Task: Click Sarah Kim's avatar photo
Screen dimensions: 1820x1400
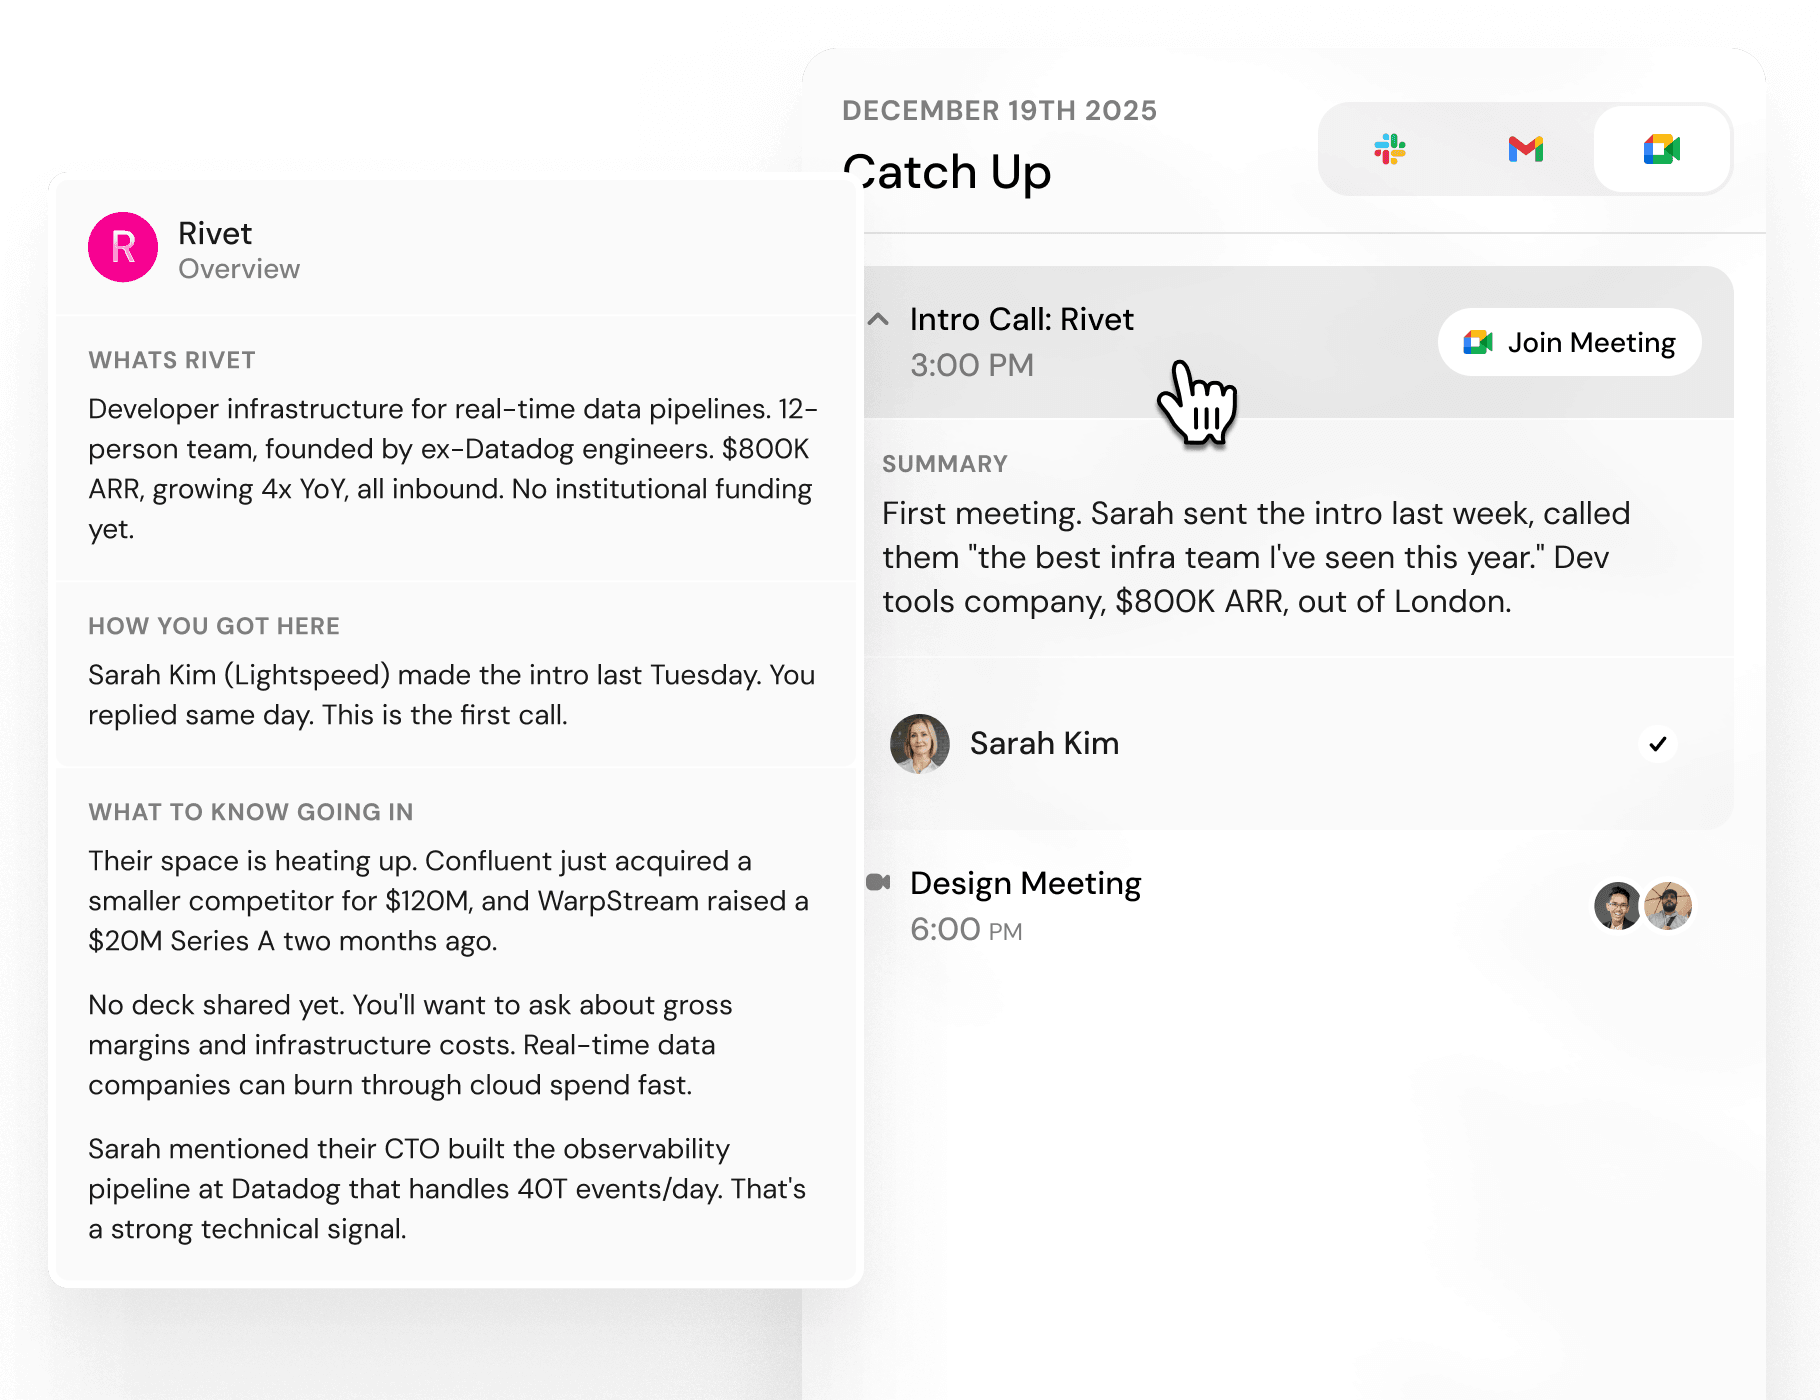Action: click(x=920, y=744)
